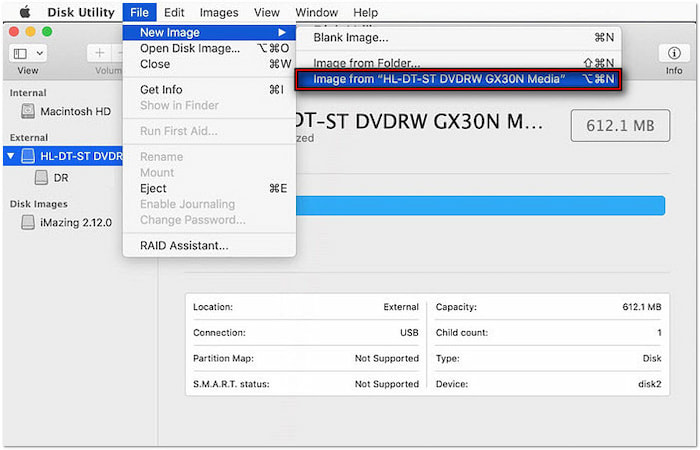Choose Image from HL-DT-ST DVDRW GX30N Media
Image resolution: width=700 pixels, height=450 pixels.
point(456,79)
